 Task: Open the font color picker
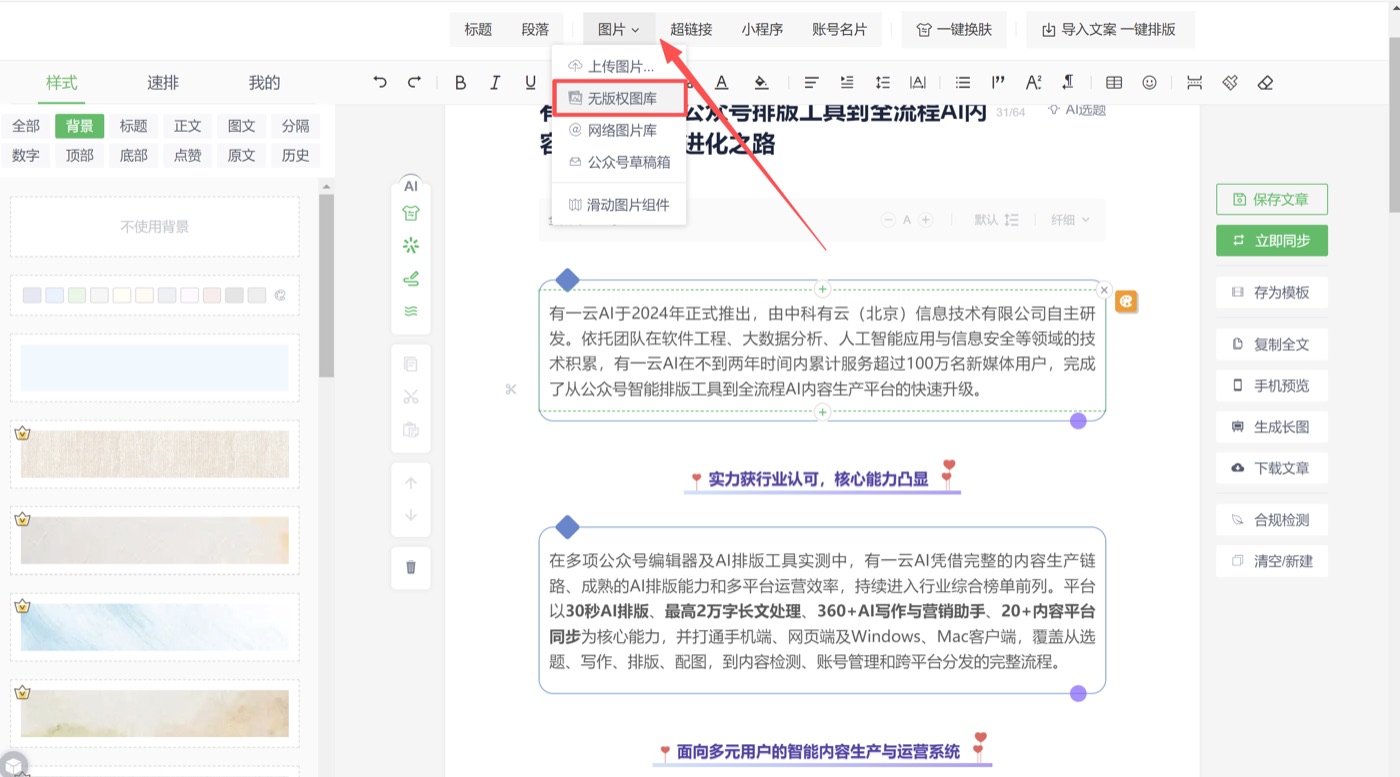click(x=721, y=83)
